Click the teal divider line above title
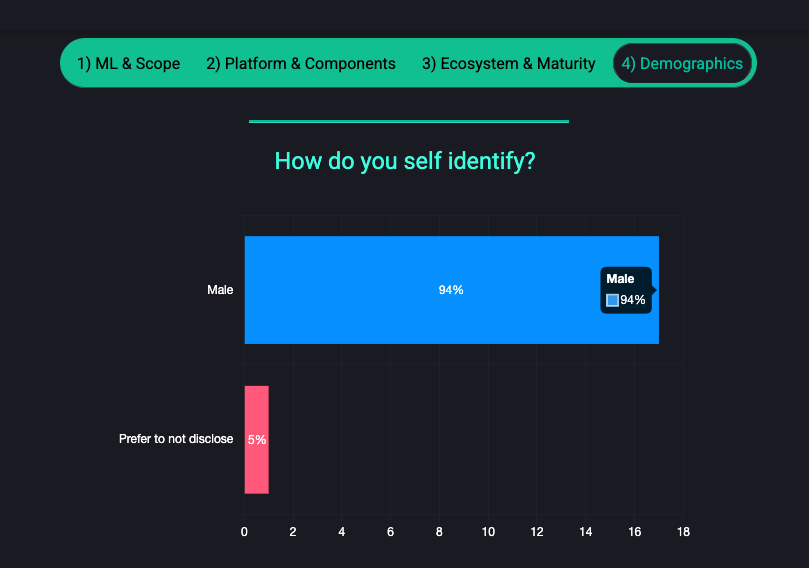The height and width of the screenshot is (568, 809). point(409,122)
